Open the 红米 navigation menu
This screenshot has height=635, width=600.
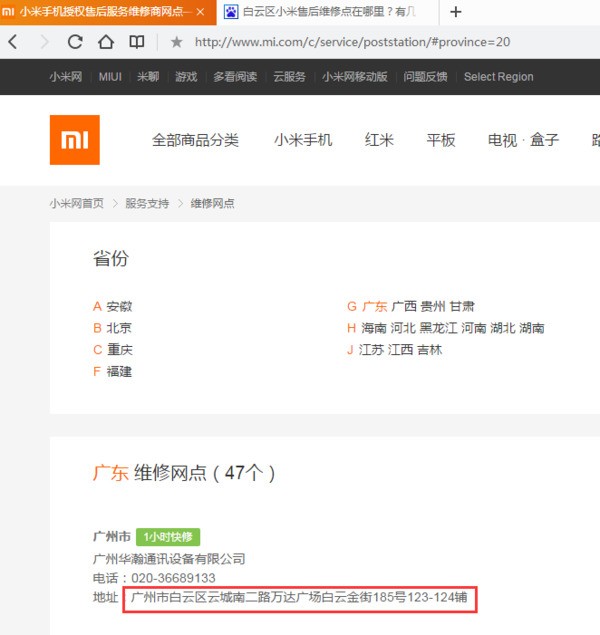coord(379,140)
